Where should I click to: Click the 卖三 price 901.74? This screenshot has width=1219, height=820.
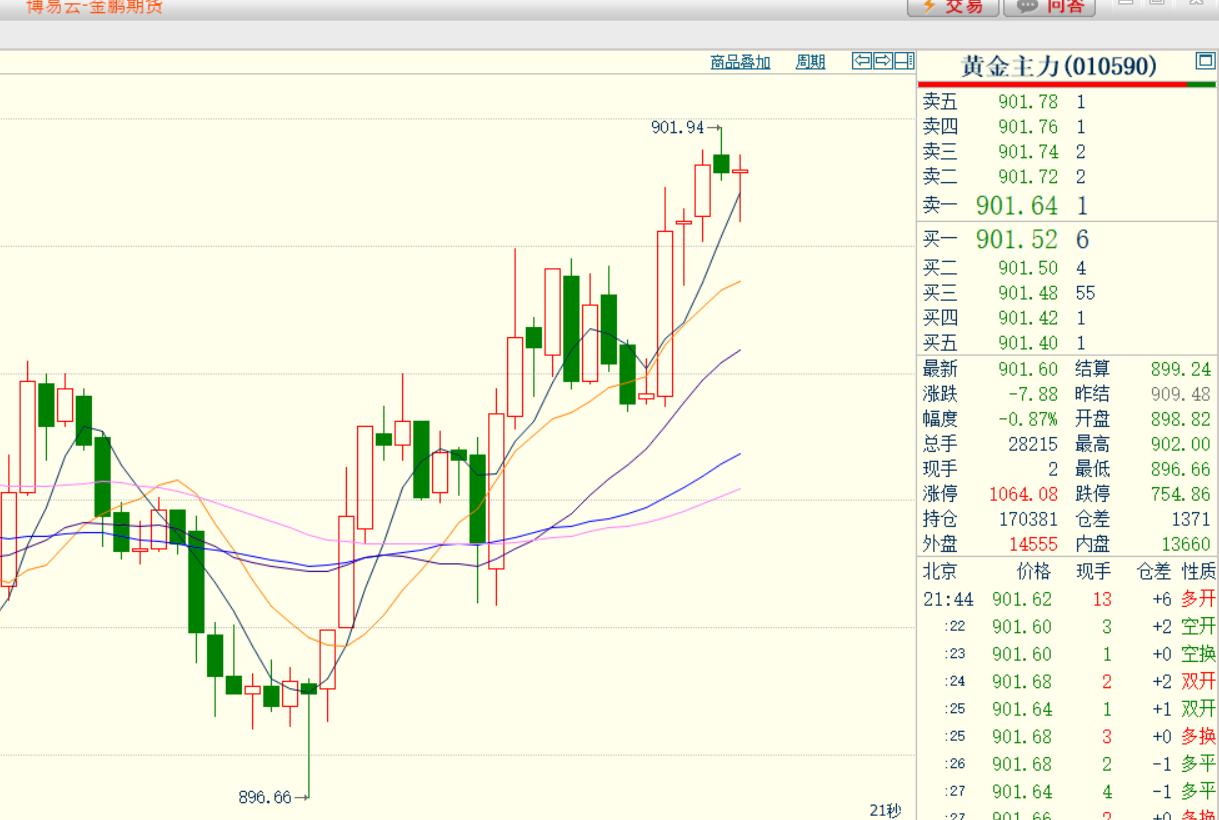[x=1027, y=152]
